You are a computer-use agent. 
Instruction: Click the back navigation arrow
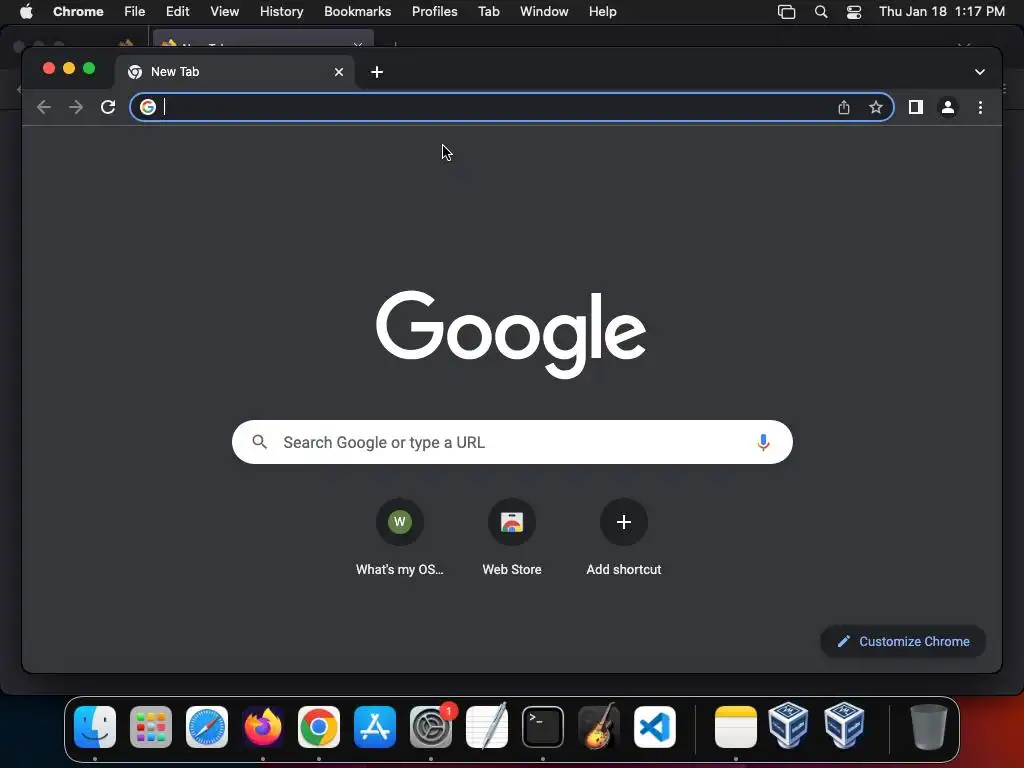point(44,107)
